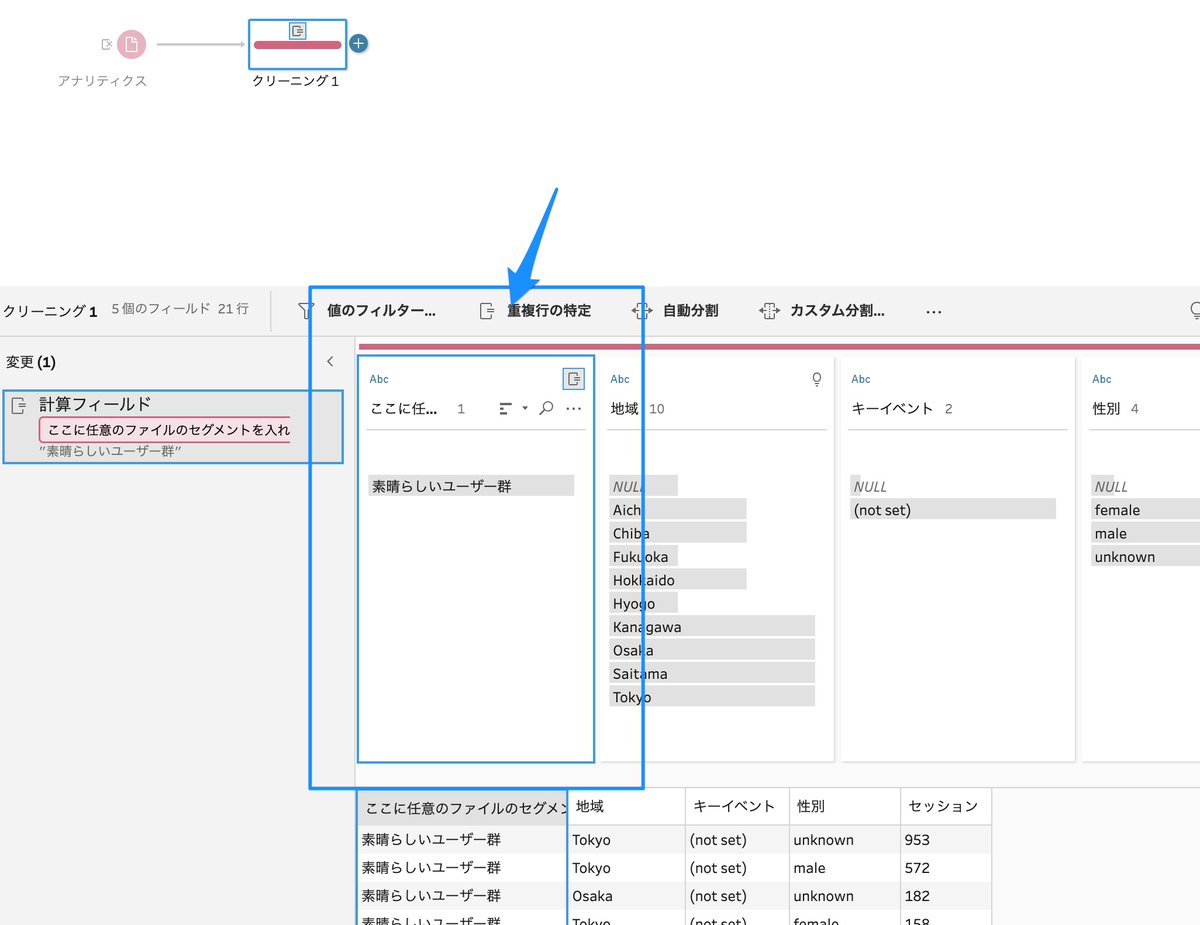Click the calculated field change icon above the クリーニング 1 step

click(297, 31)
